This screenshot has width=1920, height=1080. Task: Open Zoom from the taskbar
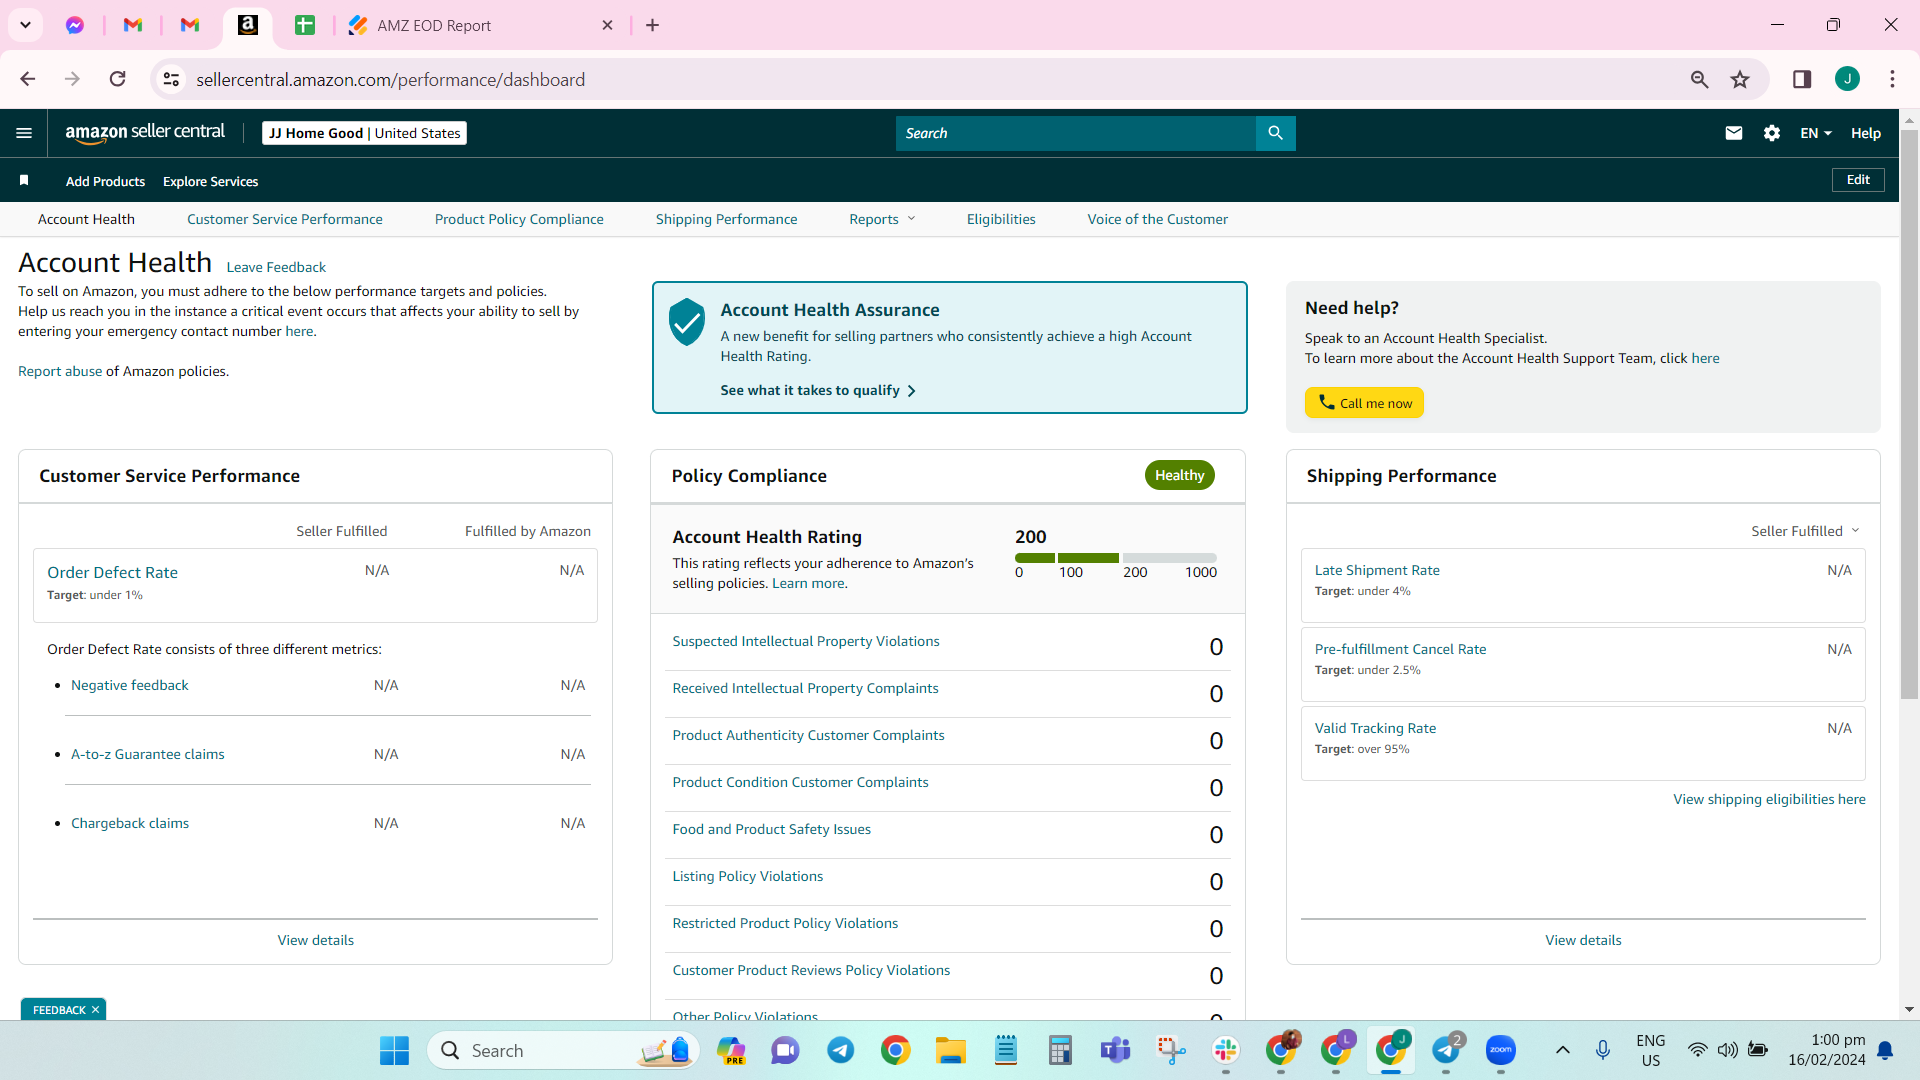point(1500,1050)
